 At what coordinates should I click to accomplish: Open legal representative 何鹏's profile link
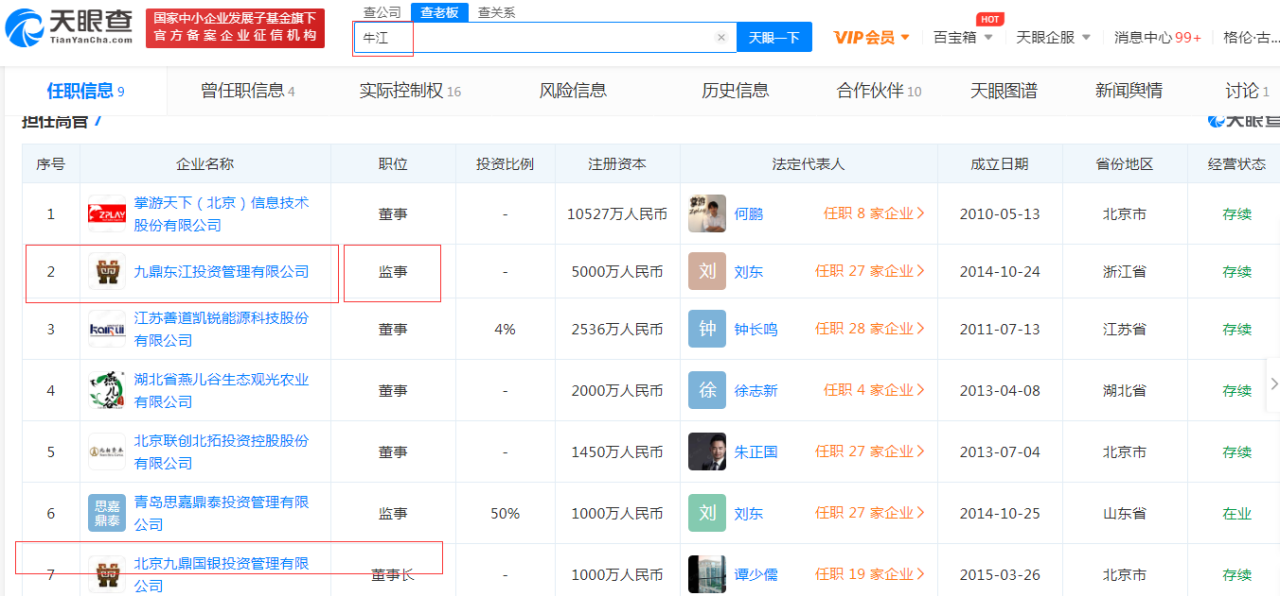[749, 213]
